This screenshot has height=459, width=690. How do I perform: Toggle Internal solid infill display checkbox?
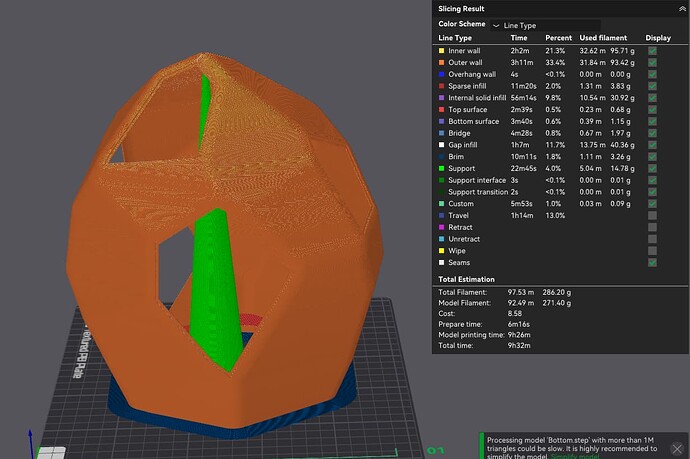(652, 98)
